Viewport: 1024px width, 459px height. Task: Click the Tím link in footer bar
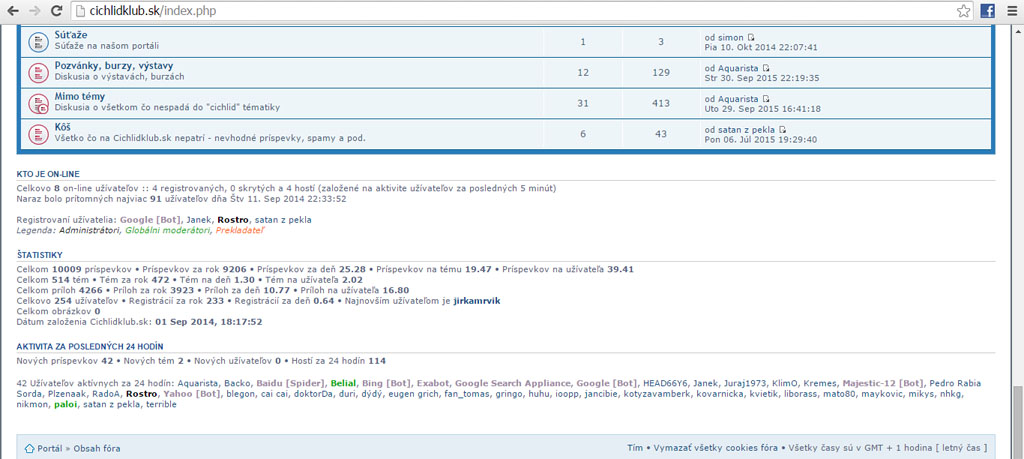[634, 448]
